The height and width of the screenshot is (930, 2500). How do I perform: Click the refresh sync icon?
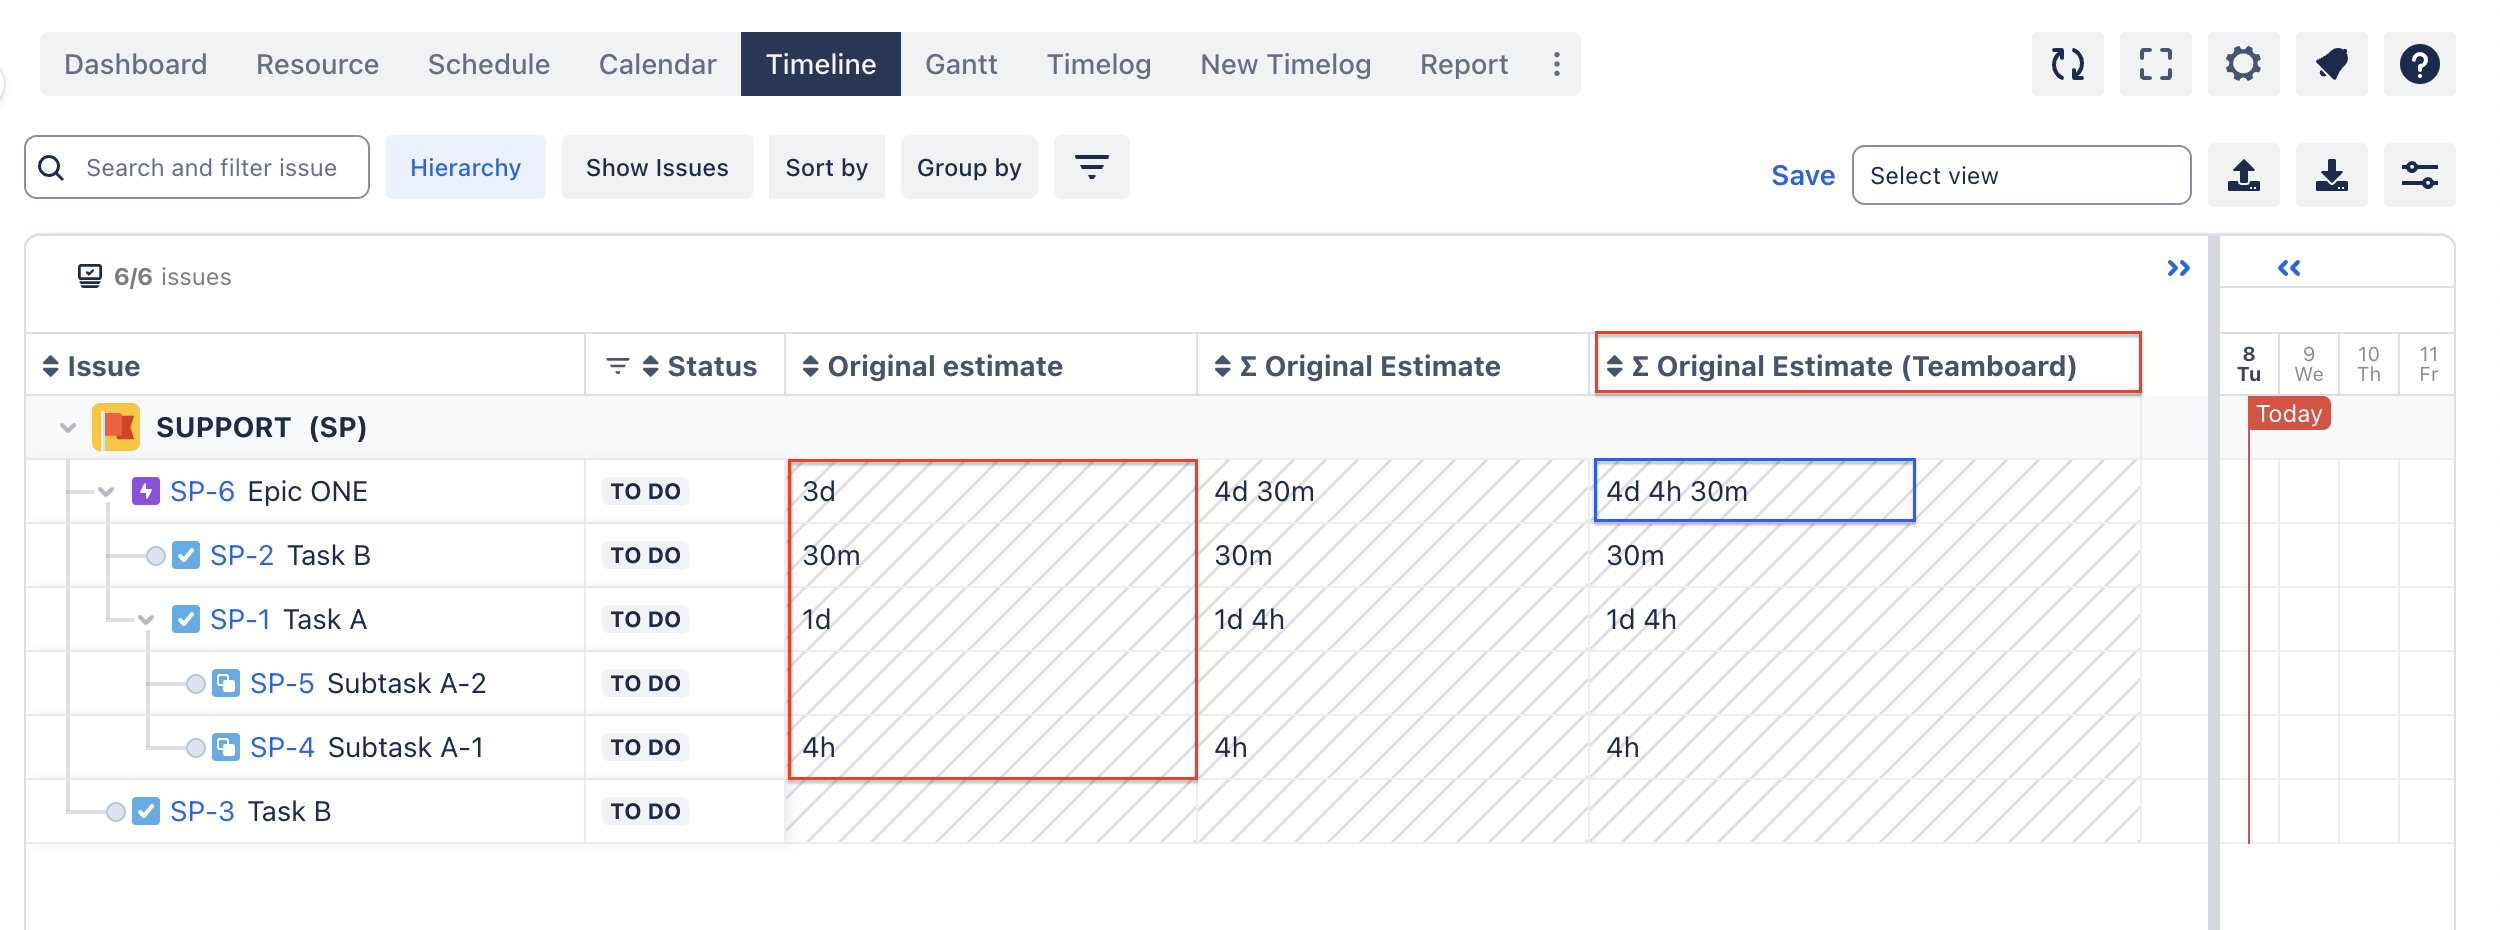pos(2067,64)
